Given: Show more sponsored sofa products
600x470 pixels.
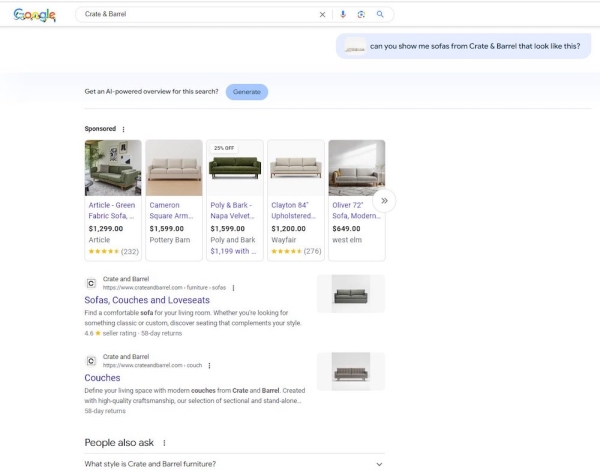Looking at the screenshot, I should coord(384,201).
